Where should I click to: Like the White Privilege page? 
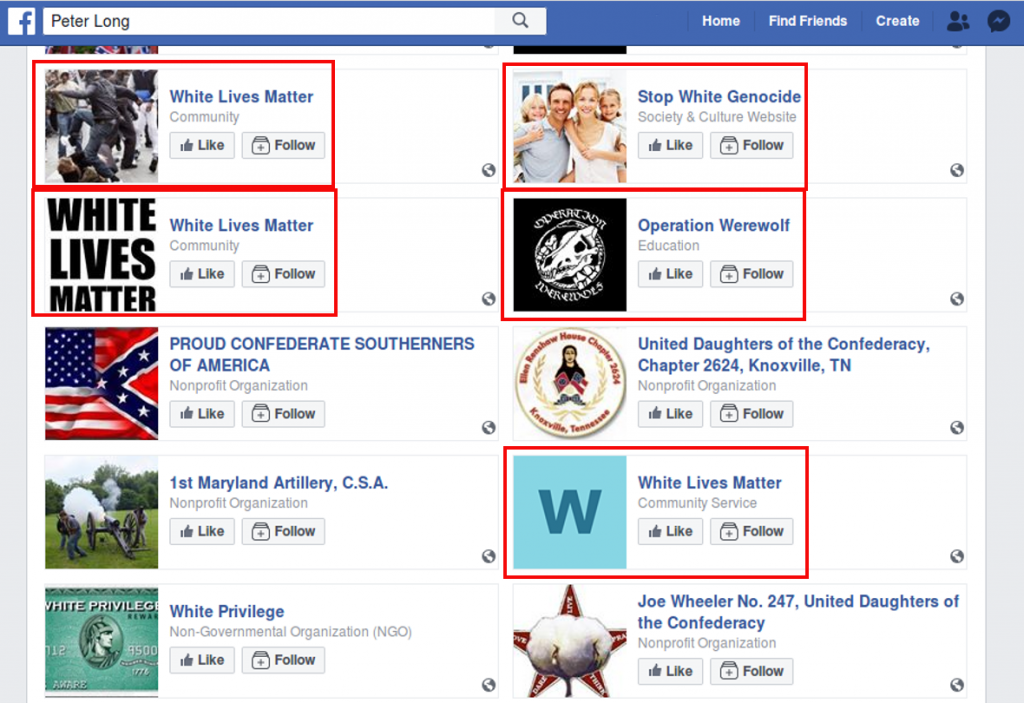[x=202, y=660]
